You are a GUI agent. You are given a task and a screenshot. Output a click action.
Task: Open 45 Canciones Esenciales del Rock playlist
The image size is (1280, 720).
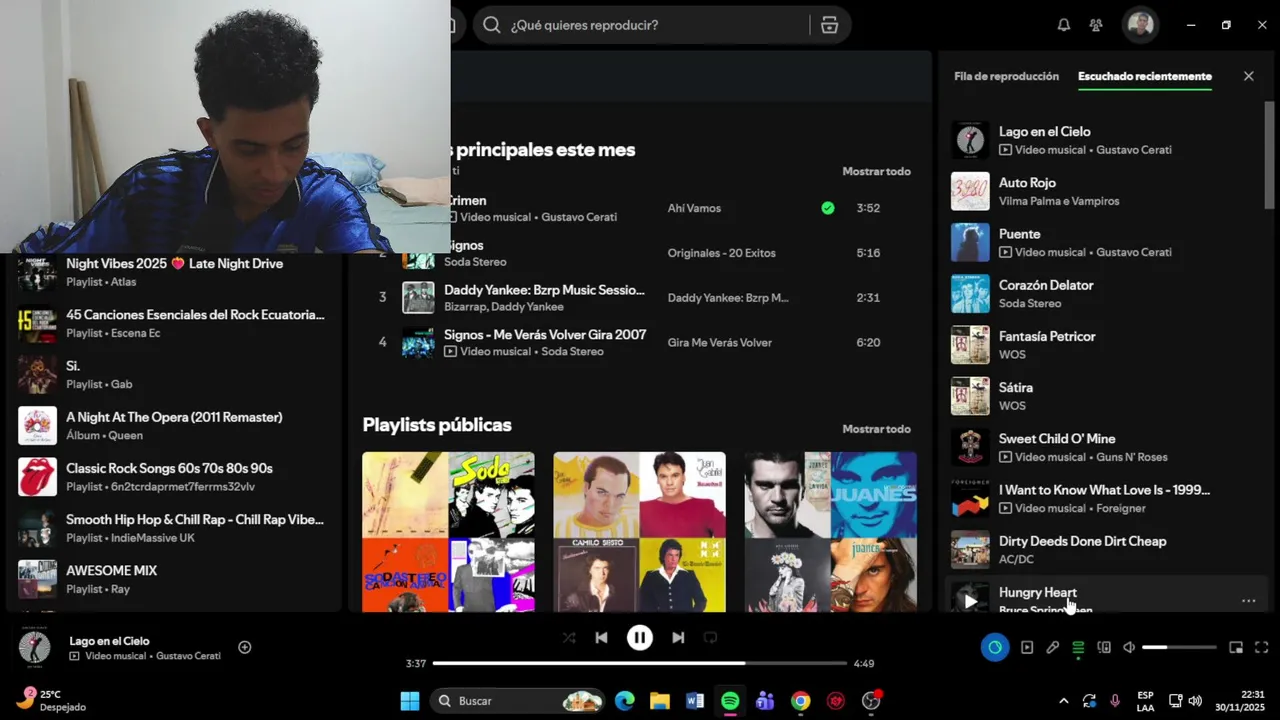coord(174,323)
